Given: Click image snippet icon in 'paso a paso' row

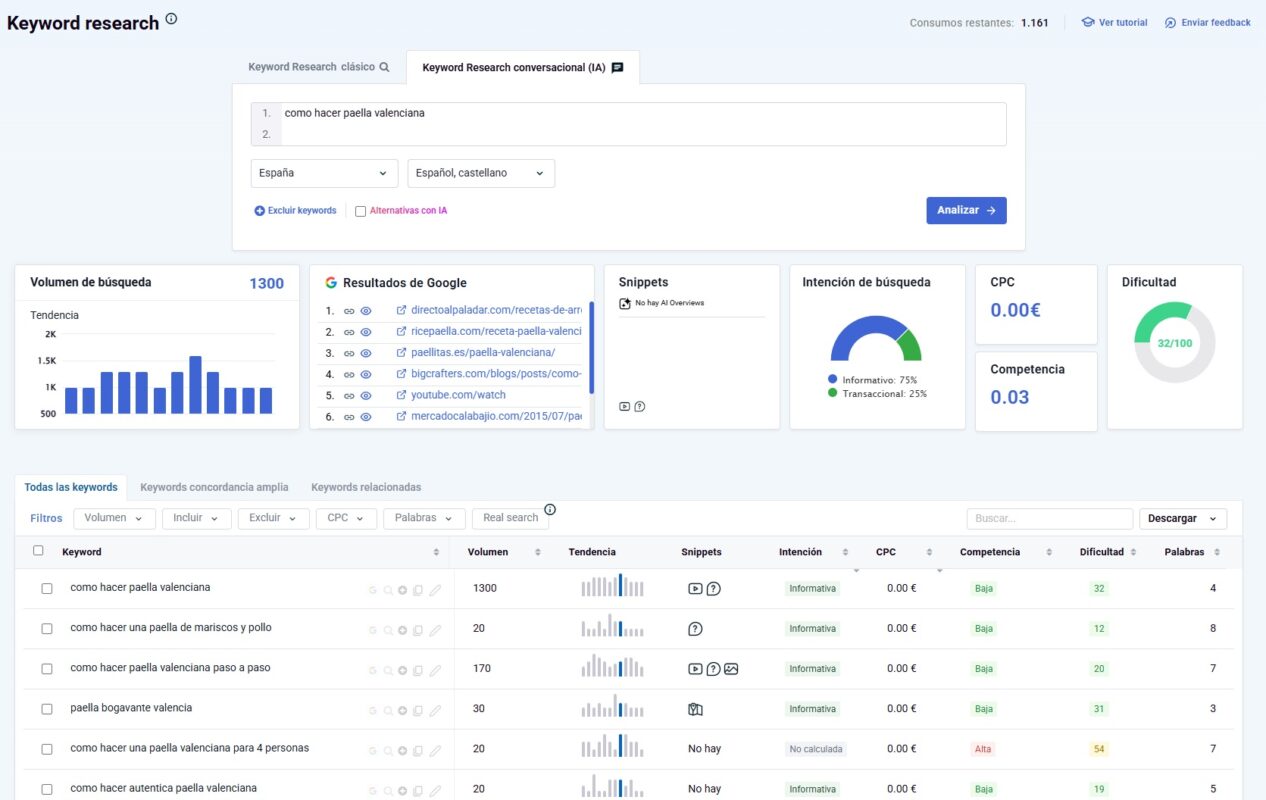Looking at the screenshot, I should [731, 669].
